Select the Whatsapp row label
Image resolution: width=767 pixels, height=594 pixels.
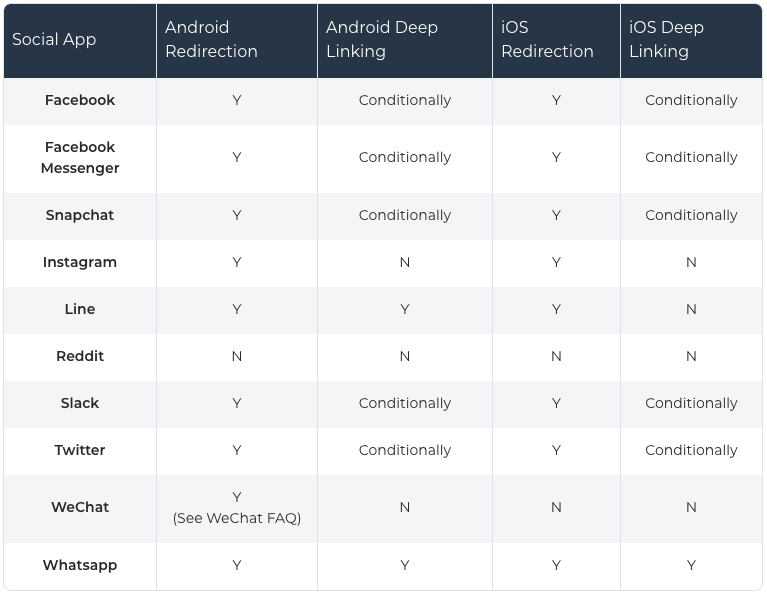[x=80, y=565]
